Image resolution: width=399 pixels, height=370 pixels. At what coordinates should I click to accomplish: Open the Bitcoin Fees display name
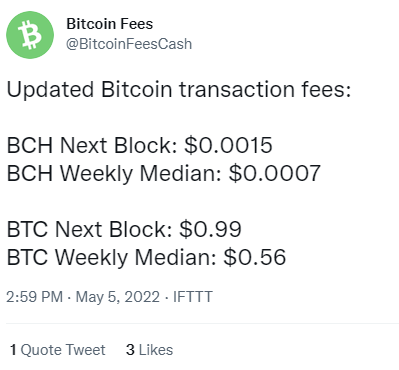tap(109, 24)
